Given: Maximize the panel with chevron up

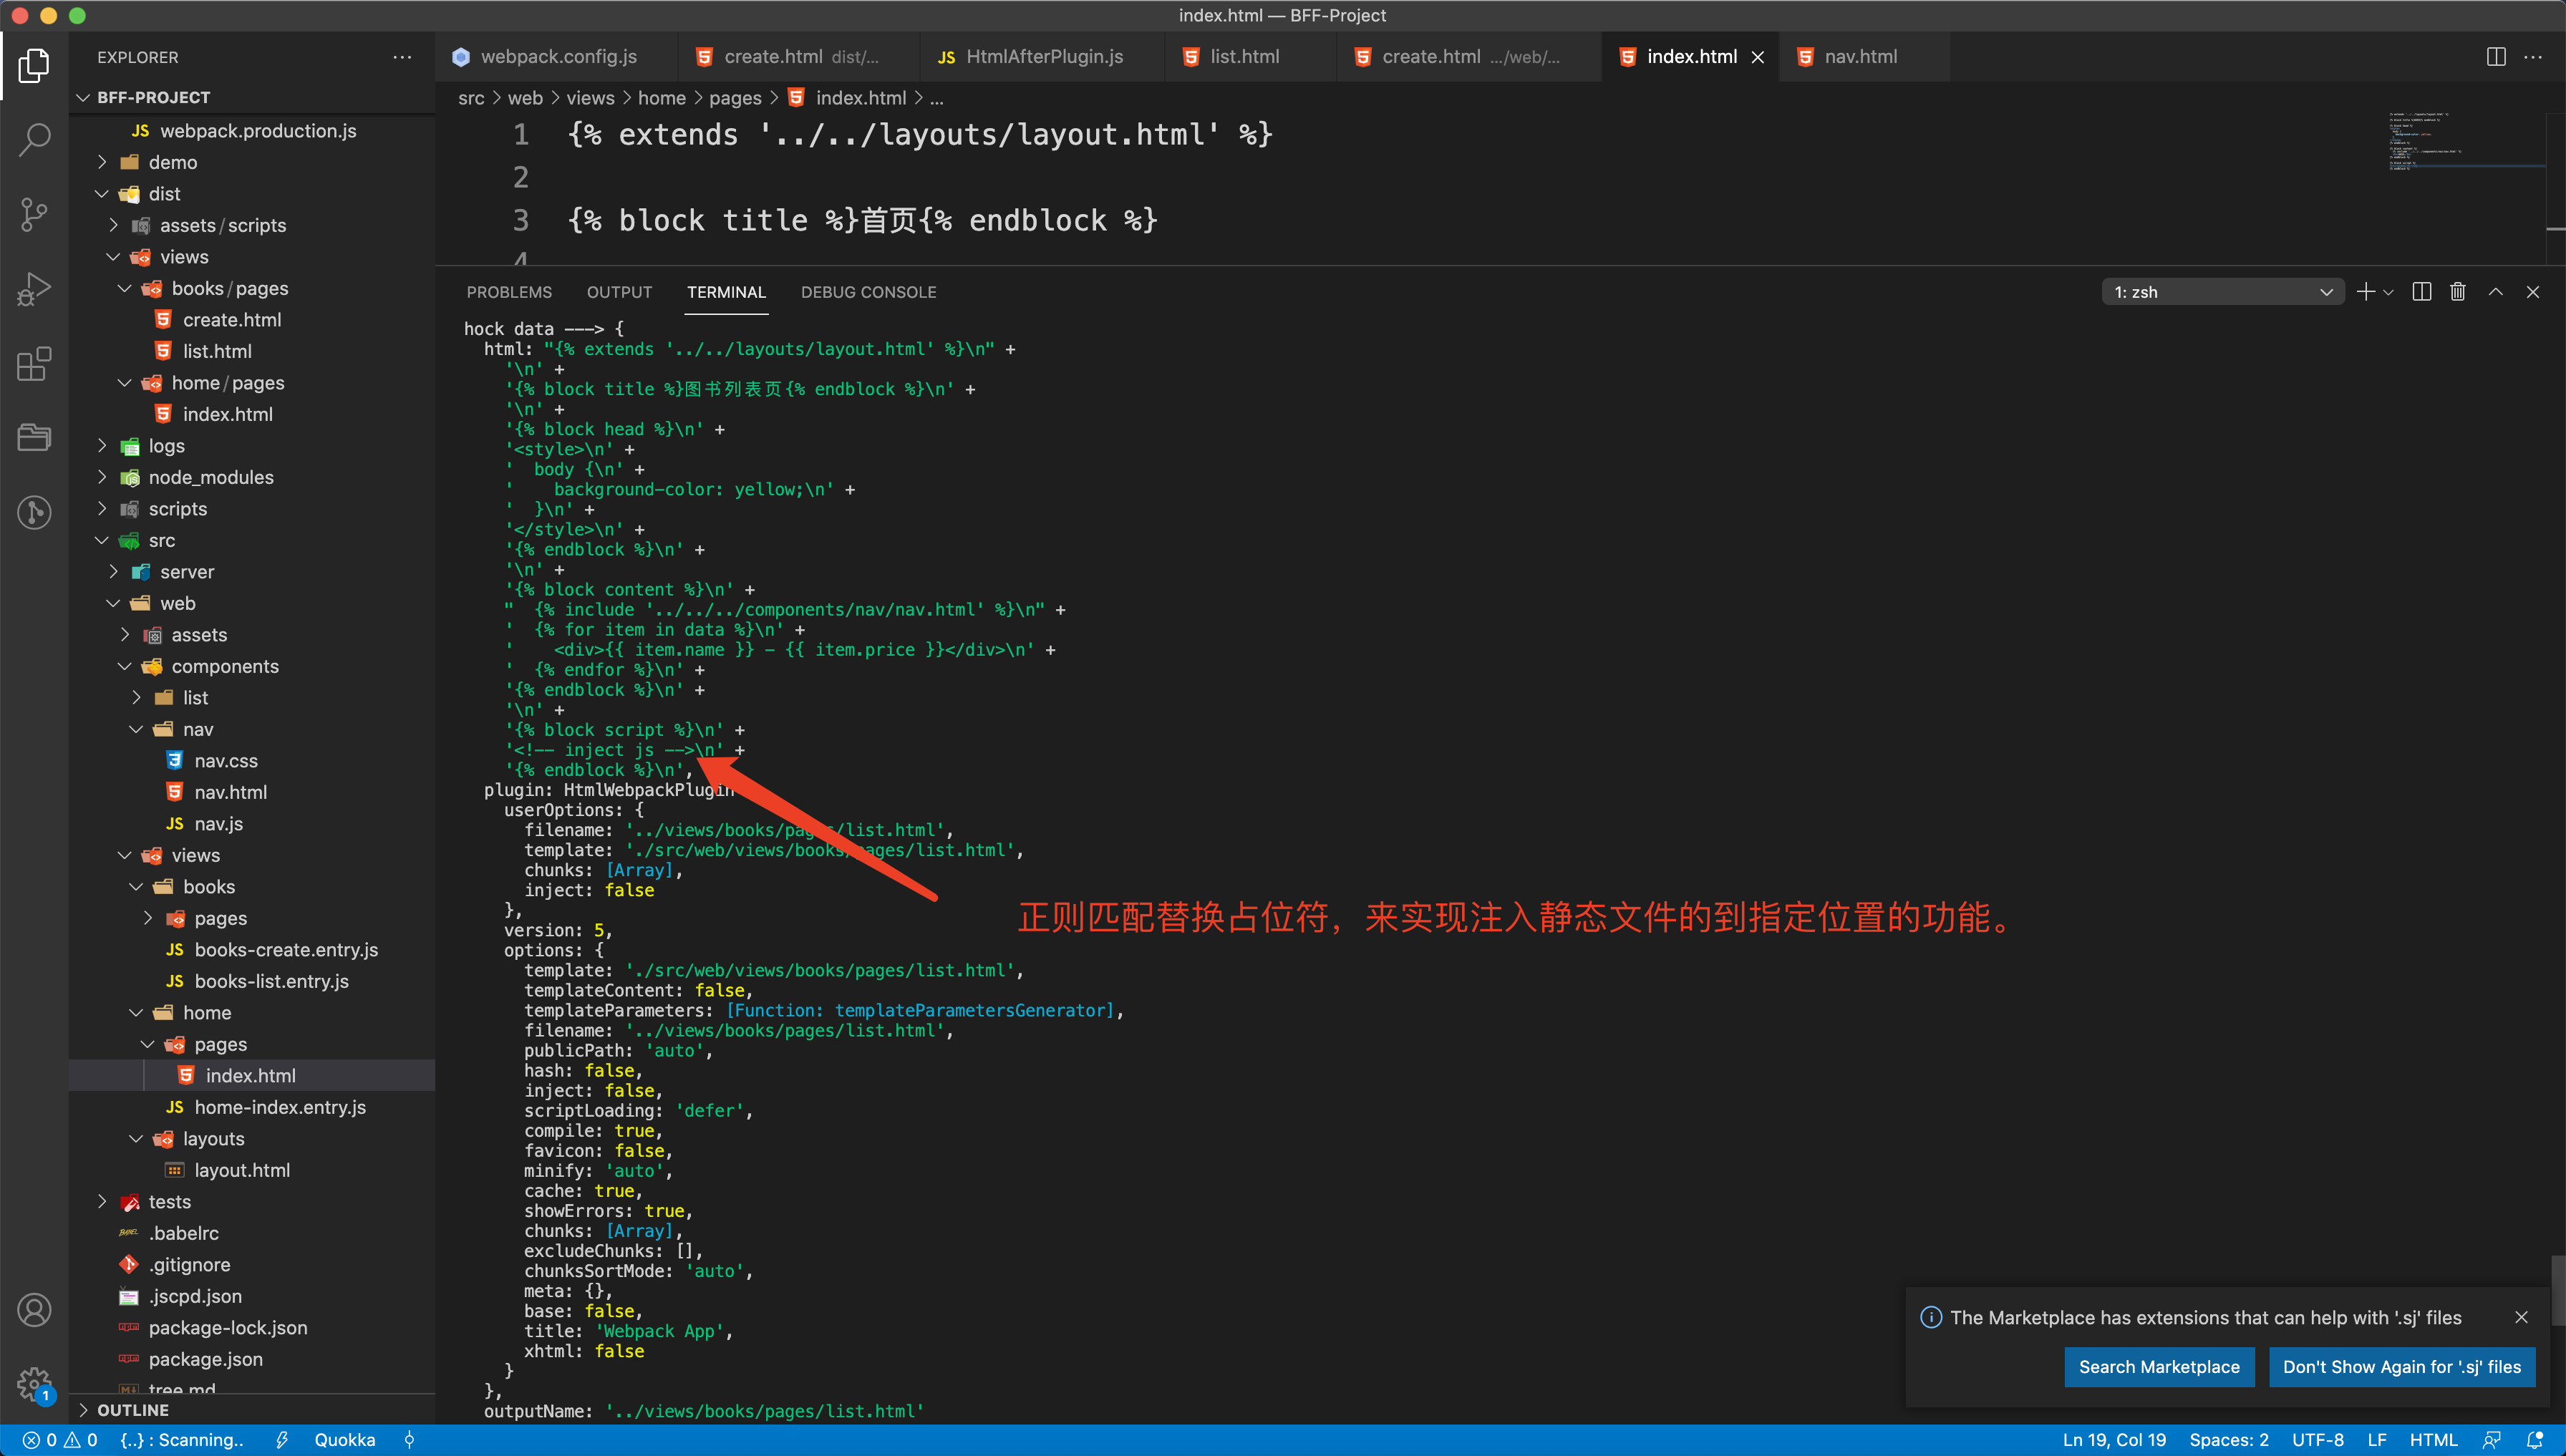Looking at the screenshot, I should point(2496,292).
